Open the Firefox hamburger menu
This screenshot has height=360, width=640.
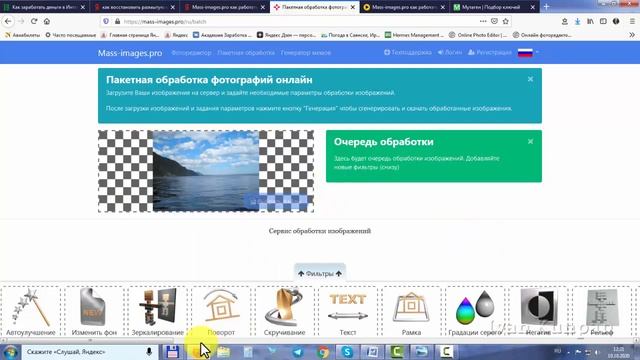(632, 21)
